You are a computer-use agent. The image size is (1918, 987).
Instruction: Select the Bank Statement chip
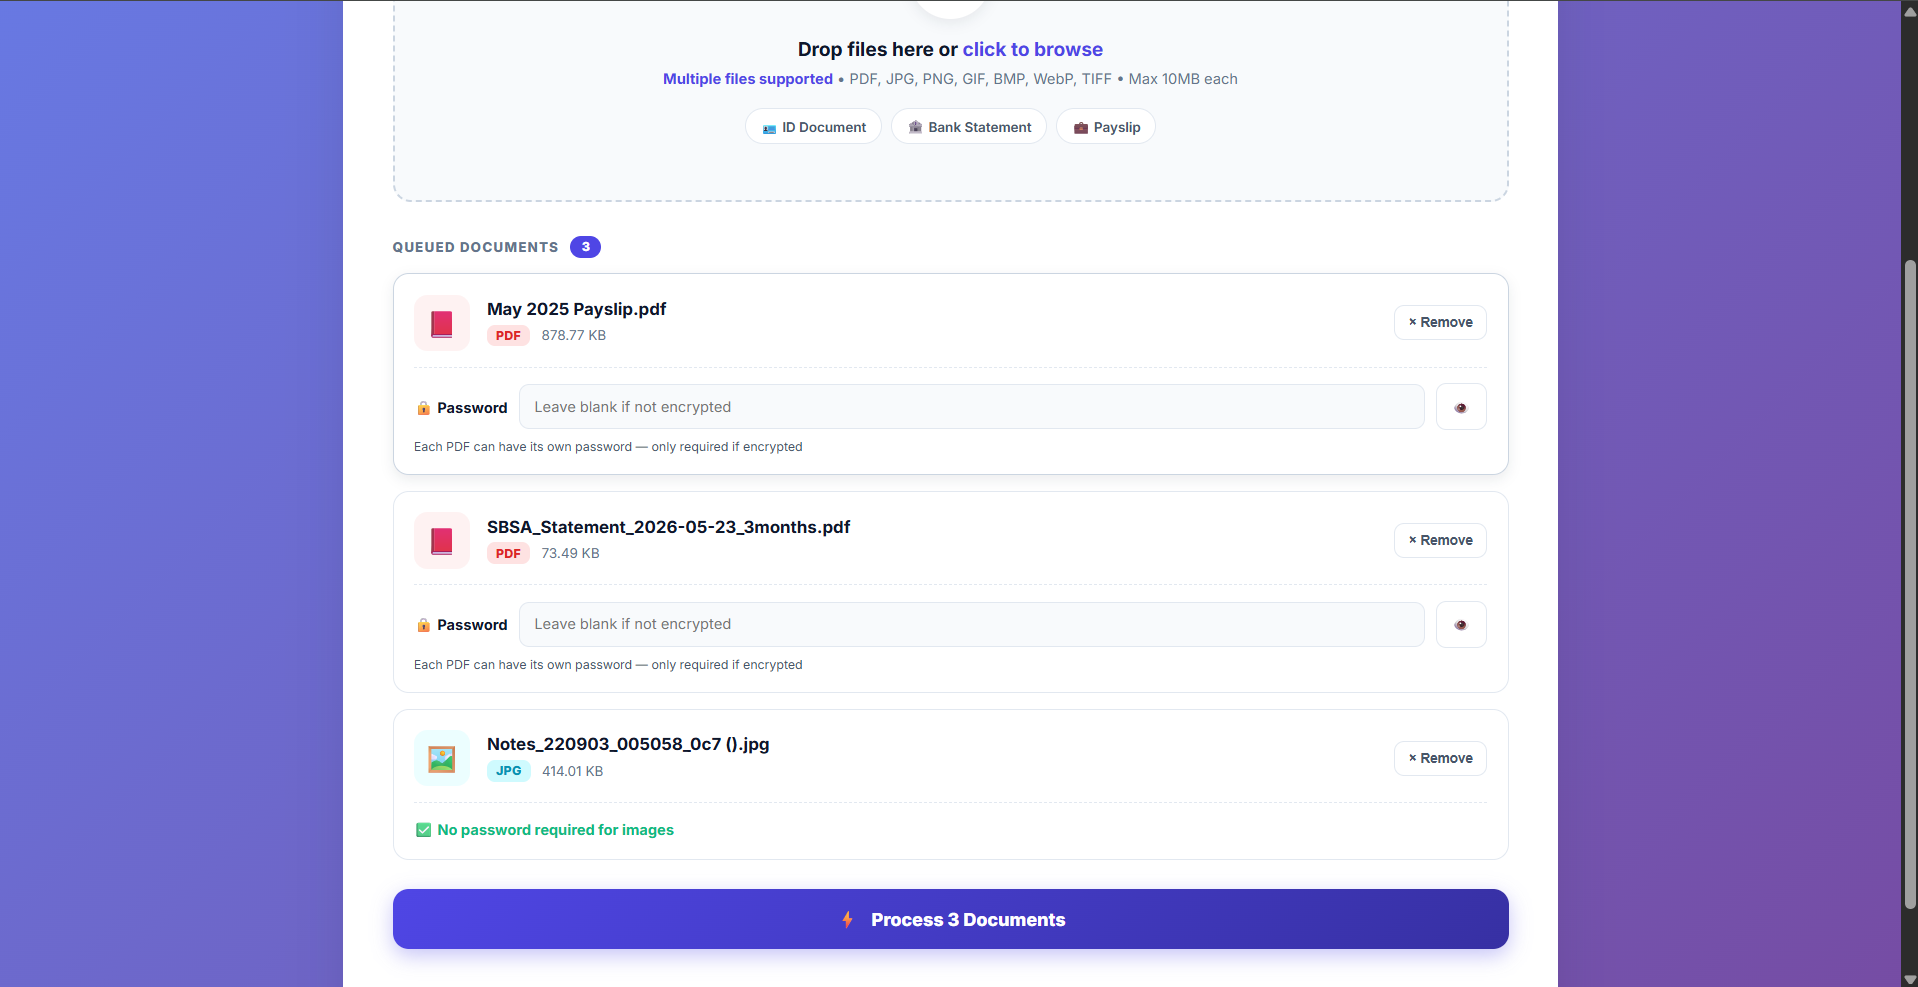click(969, 127)
